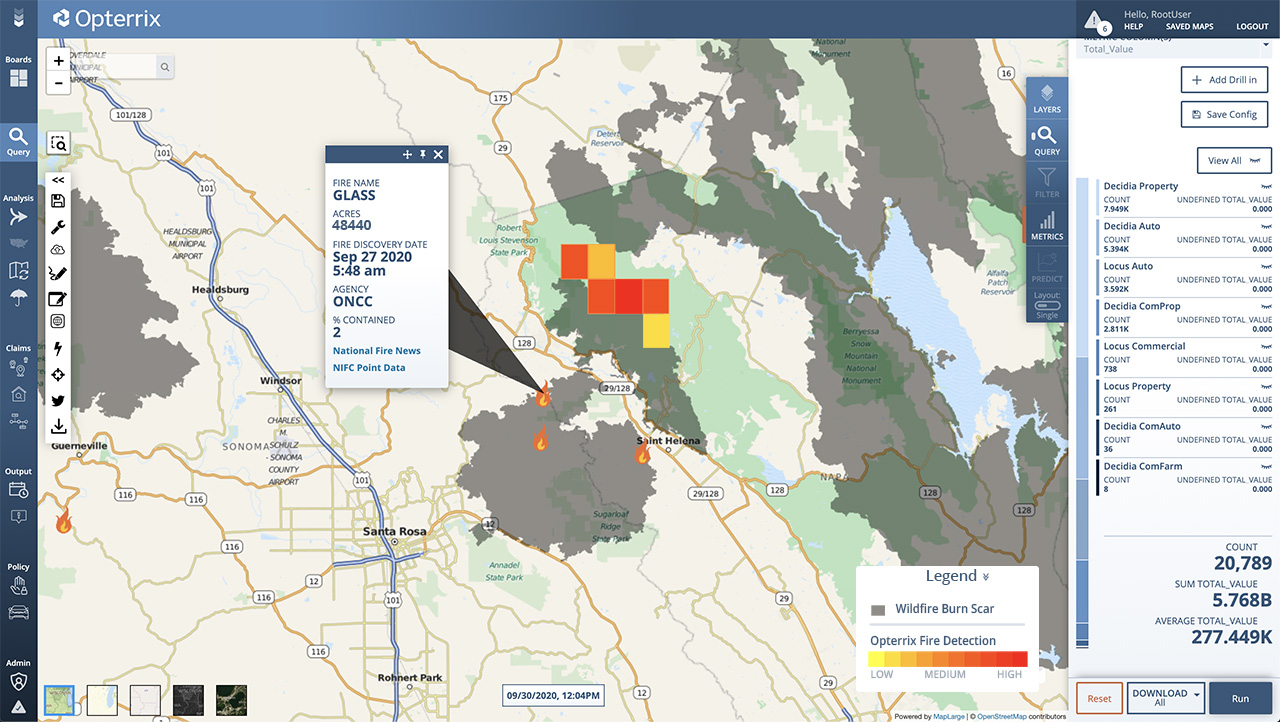This screenshot has height=722, width=1280.
Task: Switch to the Predict map tab
Action: [x=1047, y=267]
